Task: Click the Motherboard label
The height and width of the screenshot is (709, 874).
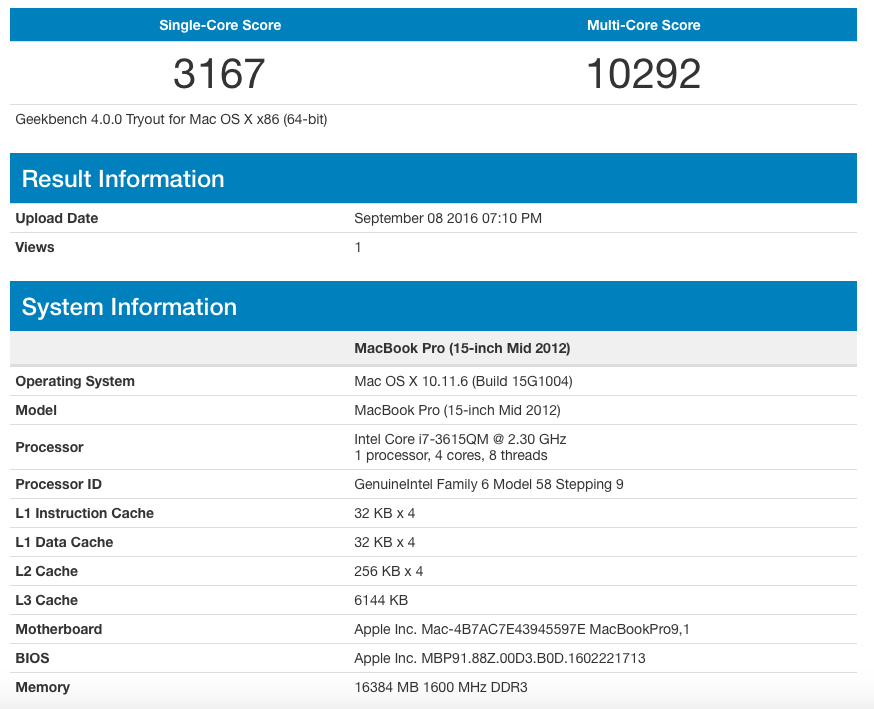Action: (59, 629)
